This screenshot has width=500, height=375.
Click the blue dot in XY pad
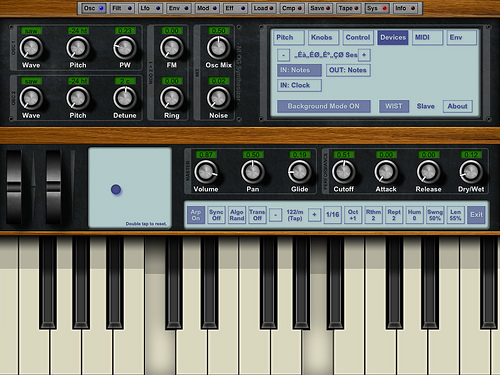coord(116,189)
